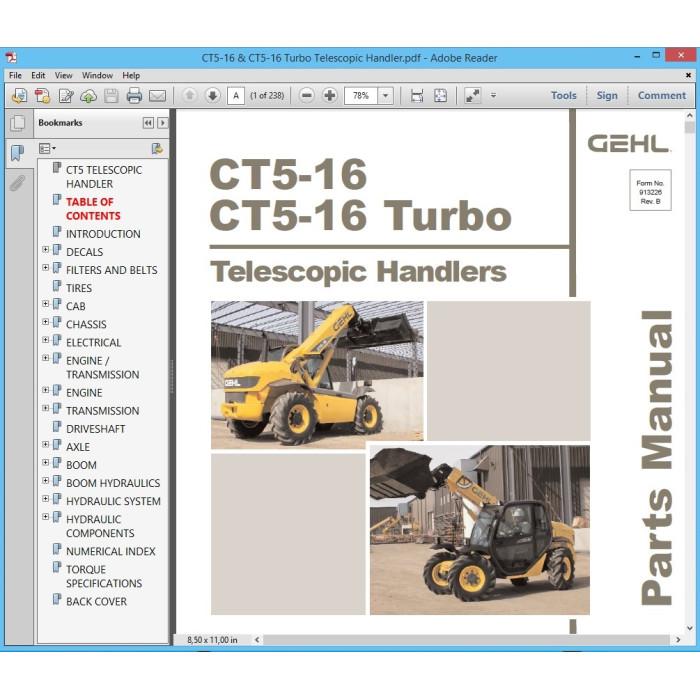Jump to DRIVESHAFT bookmark
Screen dimensions: 700x700
(96, 429)
